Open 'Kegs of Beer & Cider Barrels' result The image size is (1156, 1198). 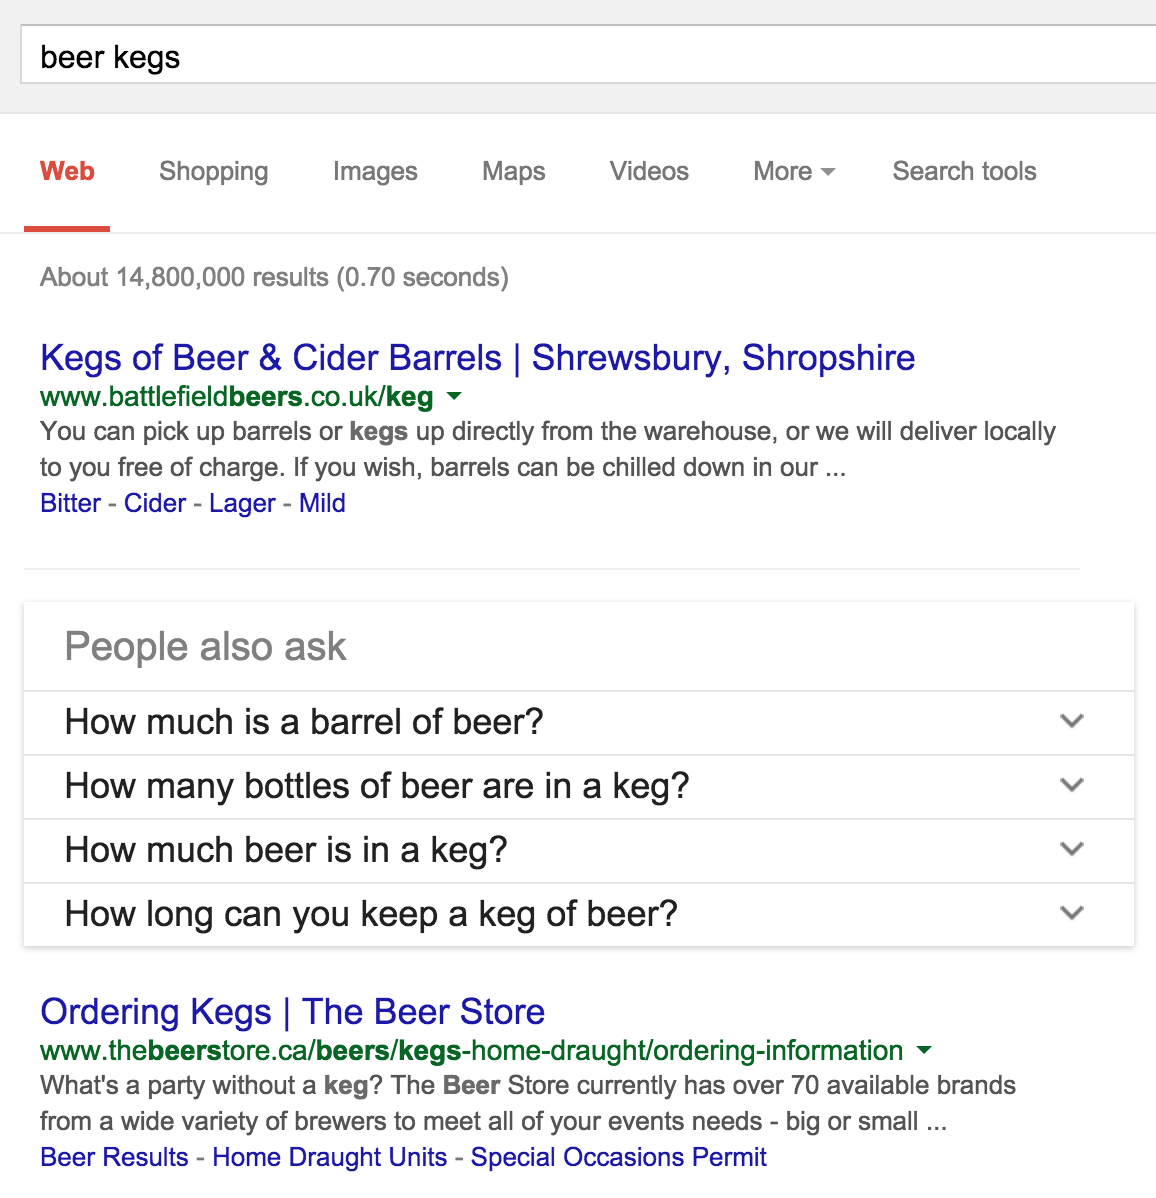tap(478, 358)
